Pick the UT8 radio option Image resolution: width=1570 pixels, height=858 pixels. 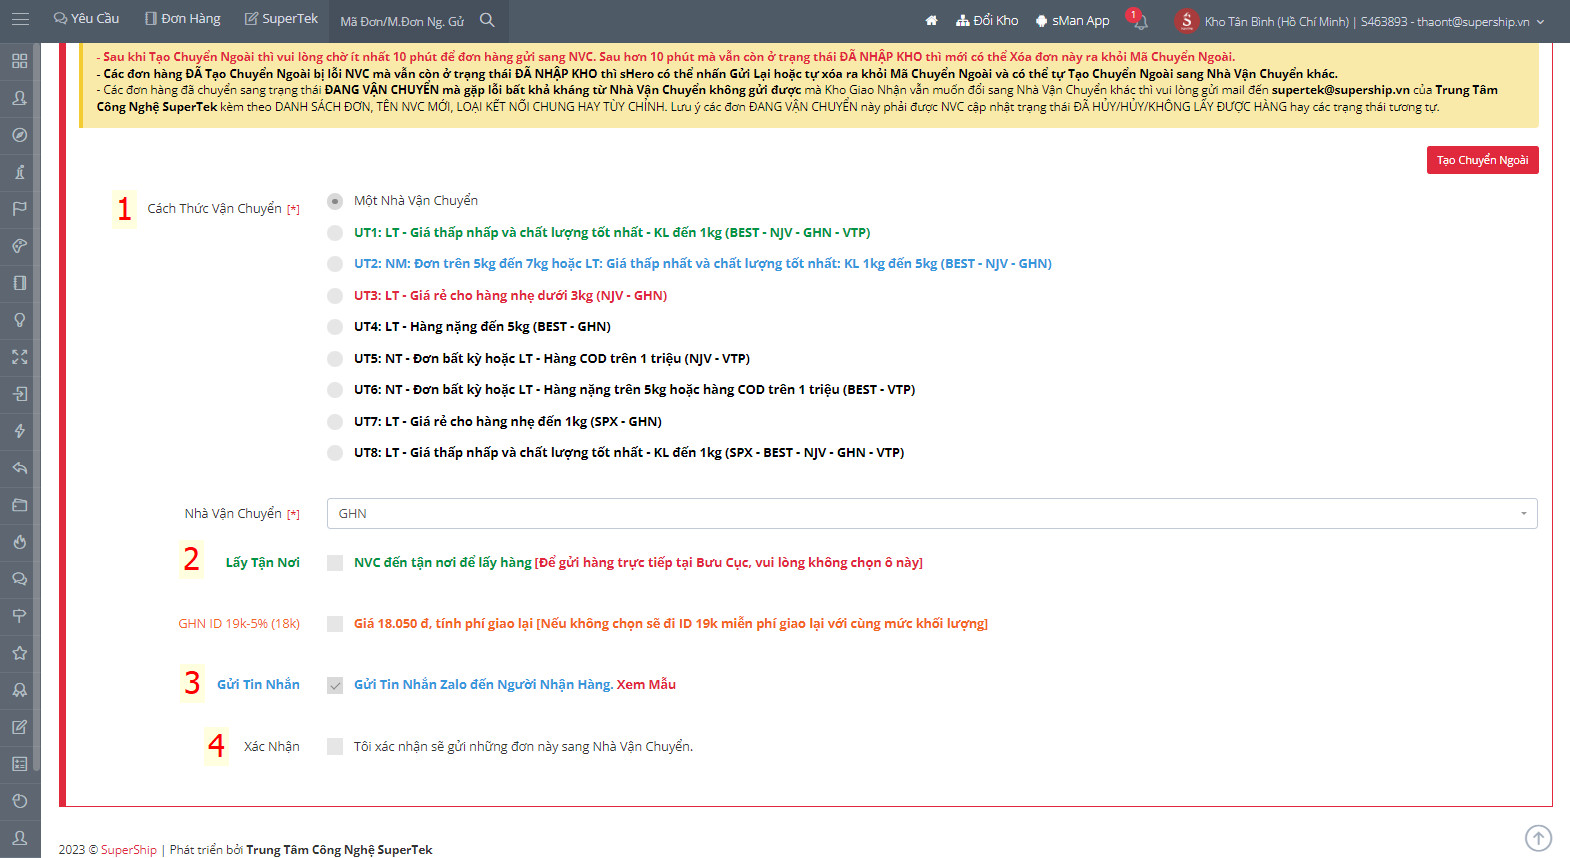pyautogui.click(x=335, y=453)
